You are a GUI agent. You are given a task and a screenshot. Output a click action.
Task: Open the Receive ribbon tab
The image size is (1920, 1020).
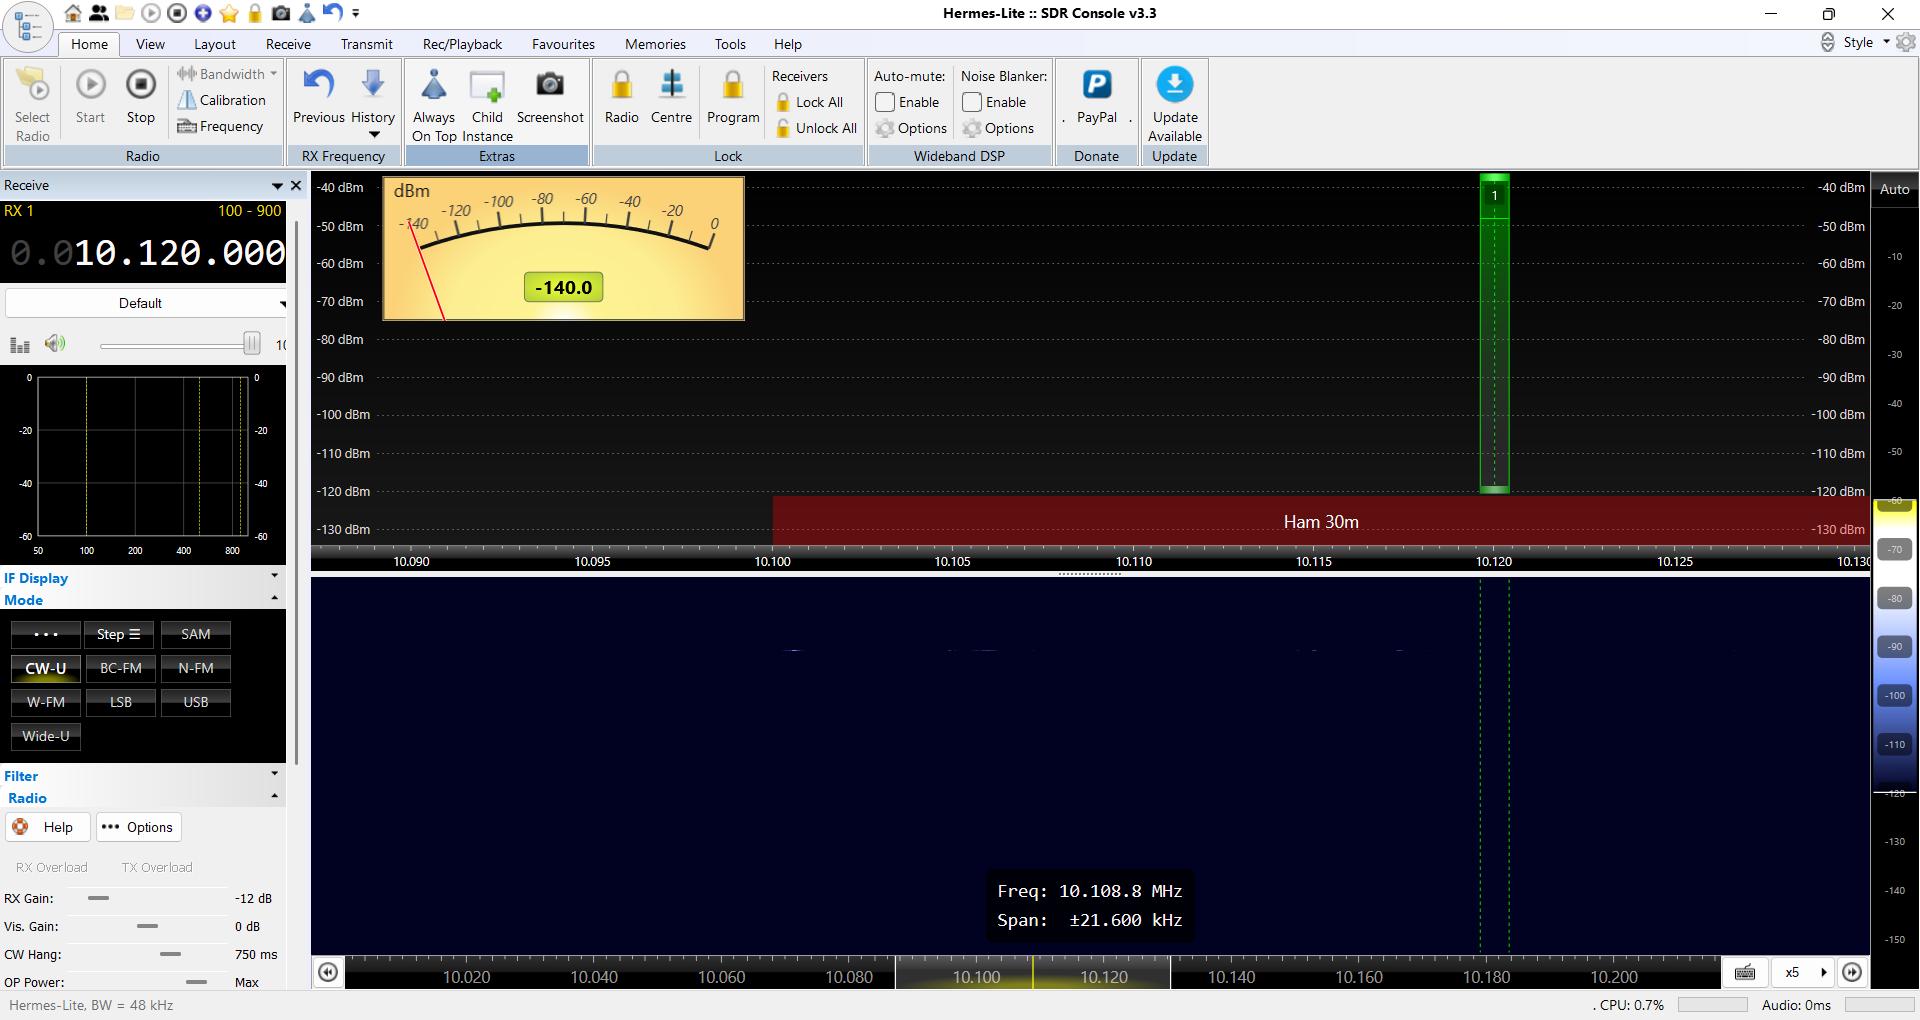[x=288, y=44]
